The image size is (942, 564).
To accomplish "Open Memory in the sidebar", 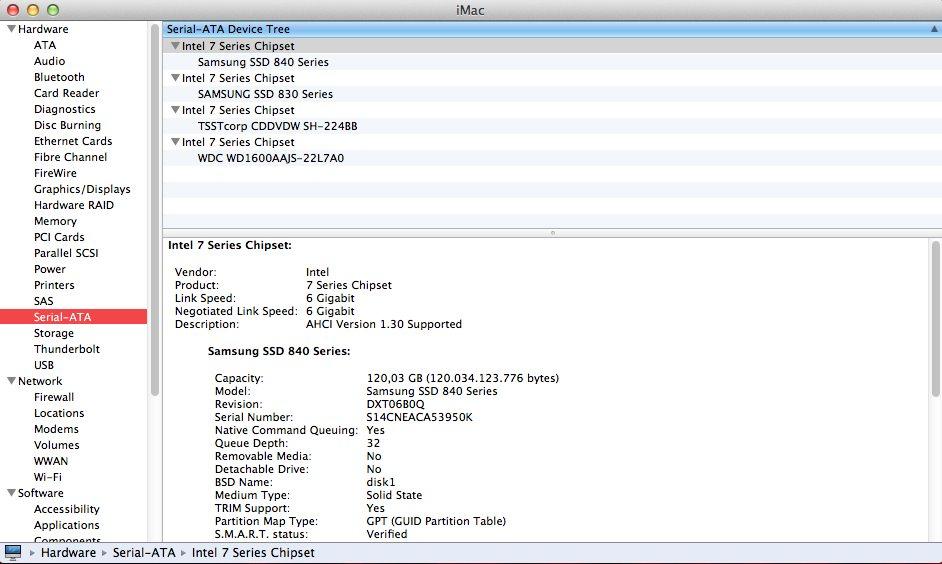I will coord(55,221).
